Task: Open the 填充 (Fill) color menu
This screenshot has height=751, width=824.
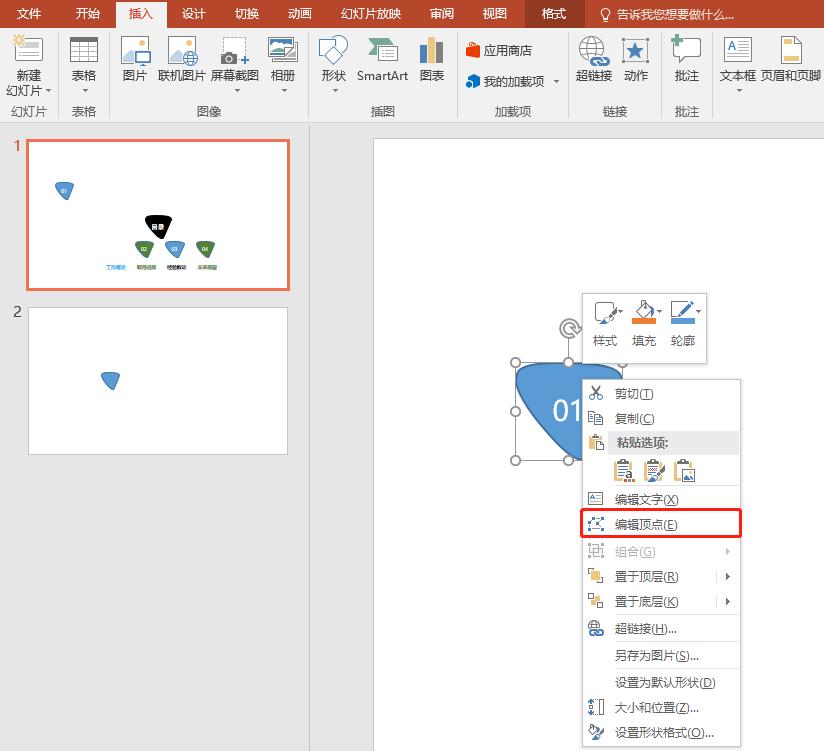Action: point(645,325)
